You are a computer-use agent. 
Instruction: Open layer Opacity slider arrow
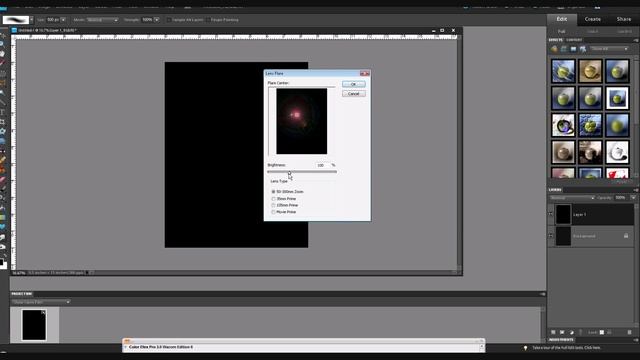[633, 198]
